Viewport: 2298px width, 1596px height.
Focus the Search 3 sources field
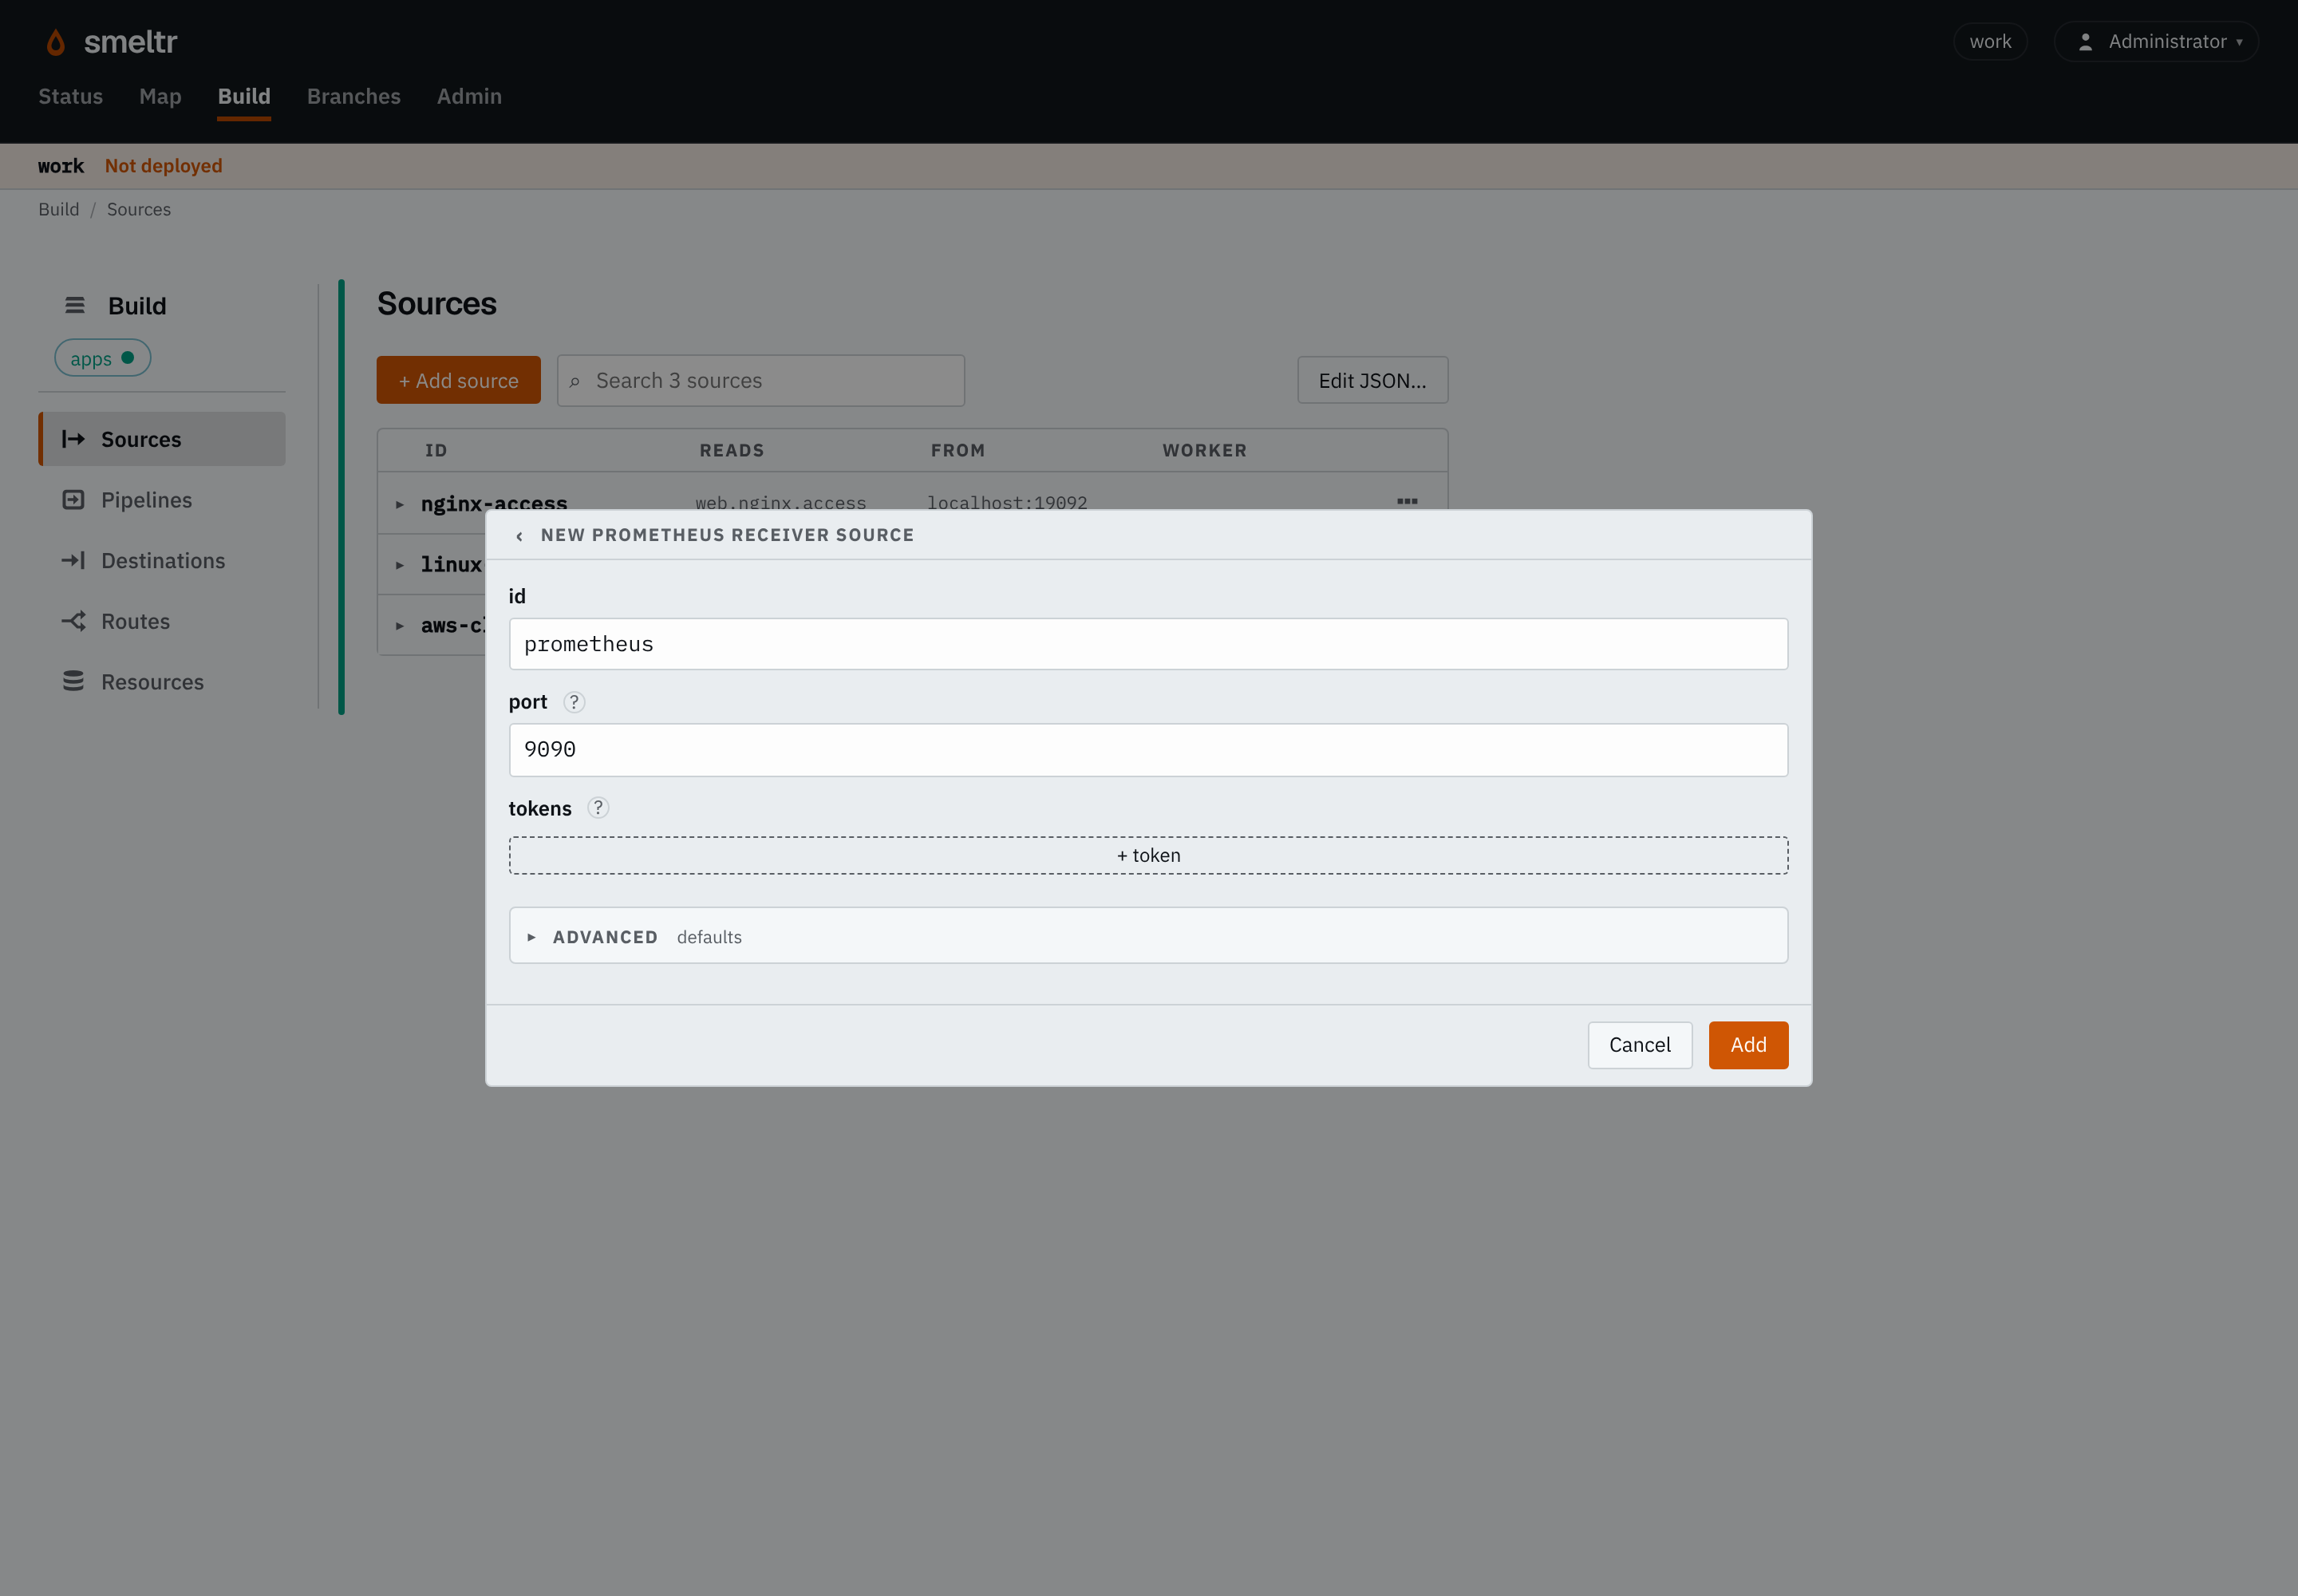(x=761, y=381)
